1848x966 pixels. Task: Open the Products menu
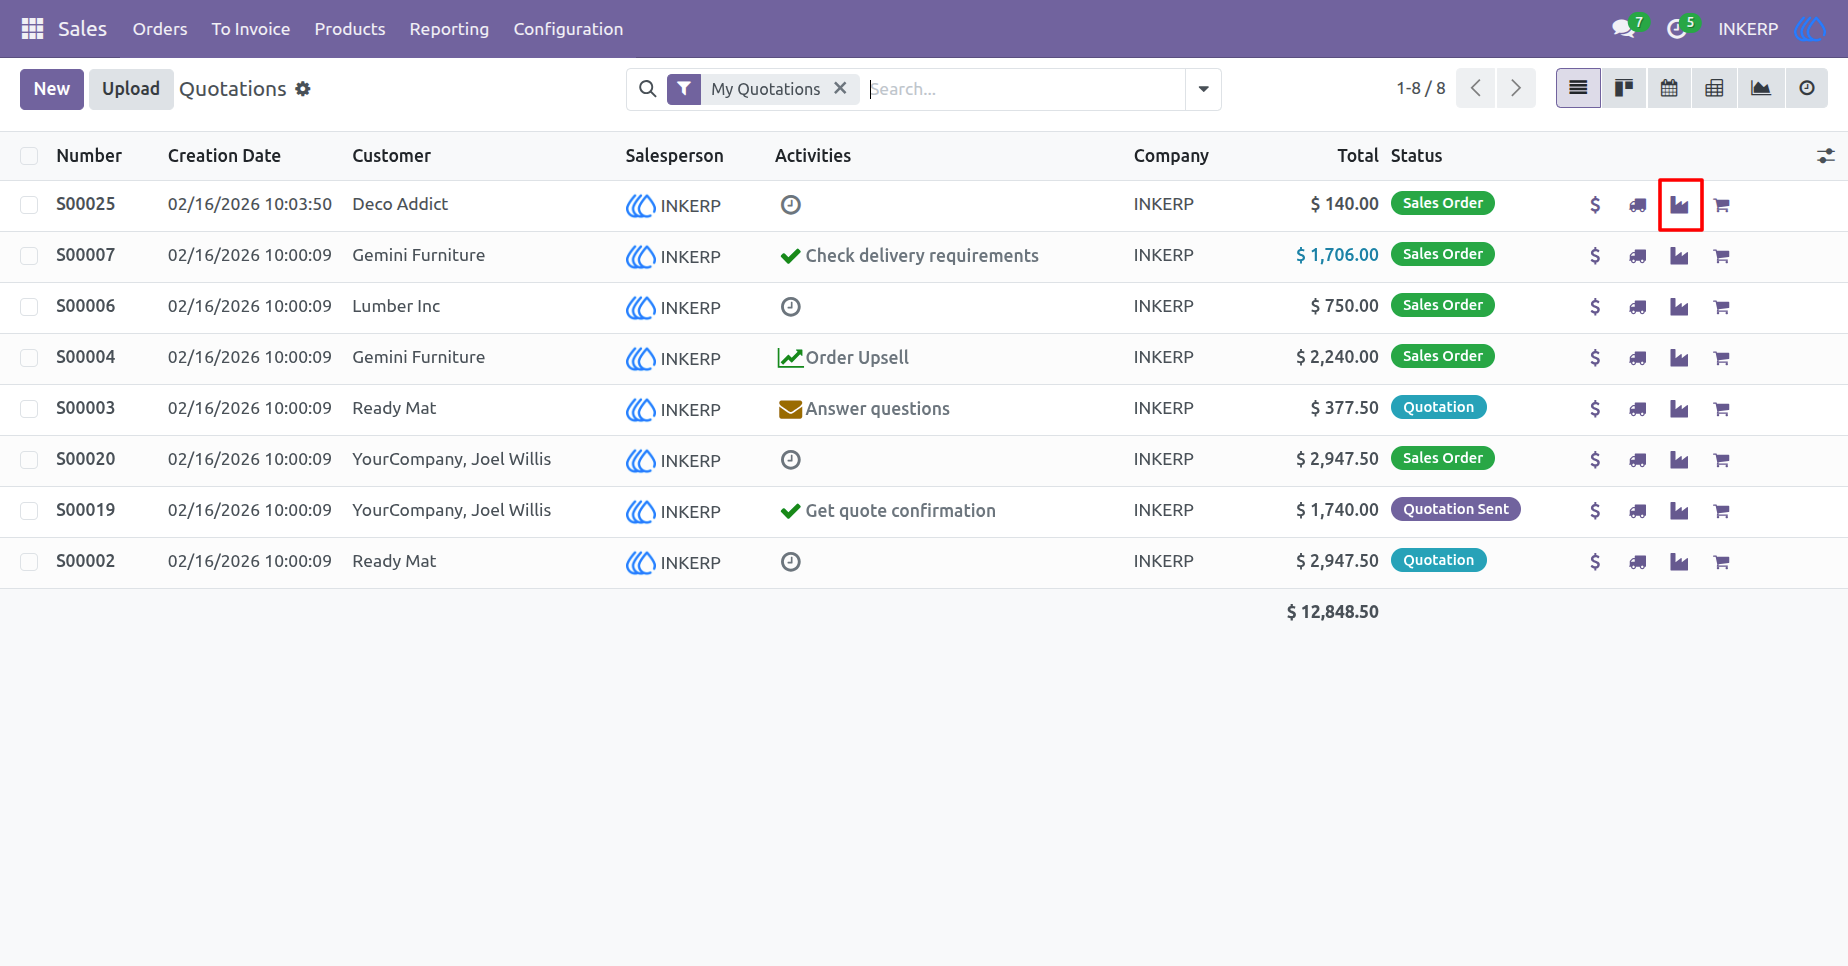point(350,29)
